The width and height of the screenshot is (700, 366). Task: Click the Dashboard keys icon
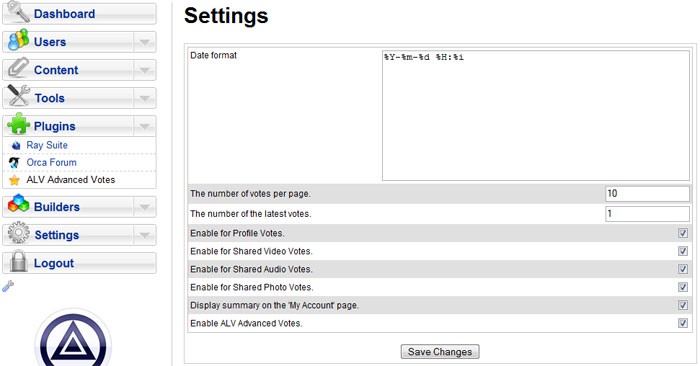pyautogui.click(x=18, y=11)
